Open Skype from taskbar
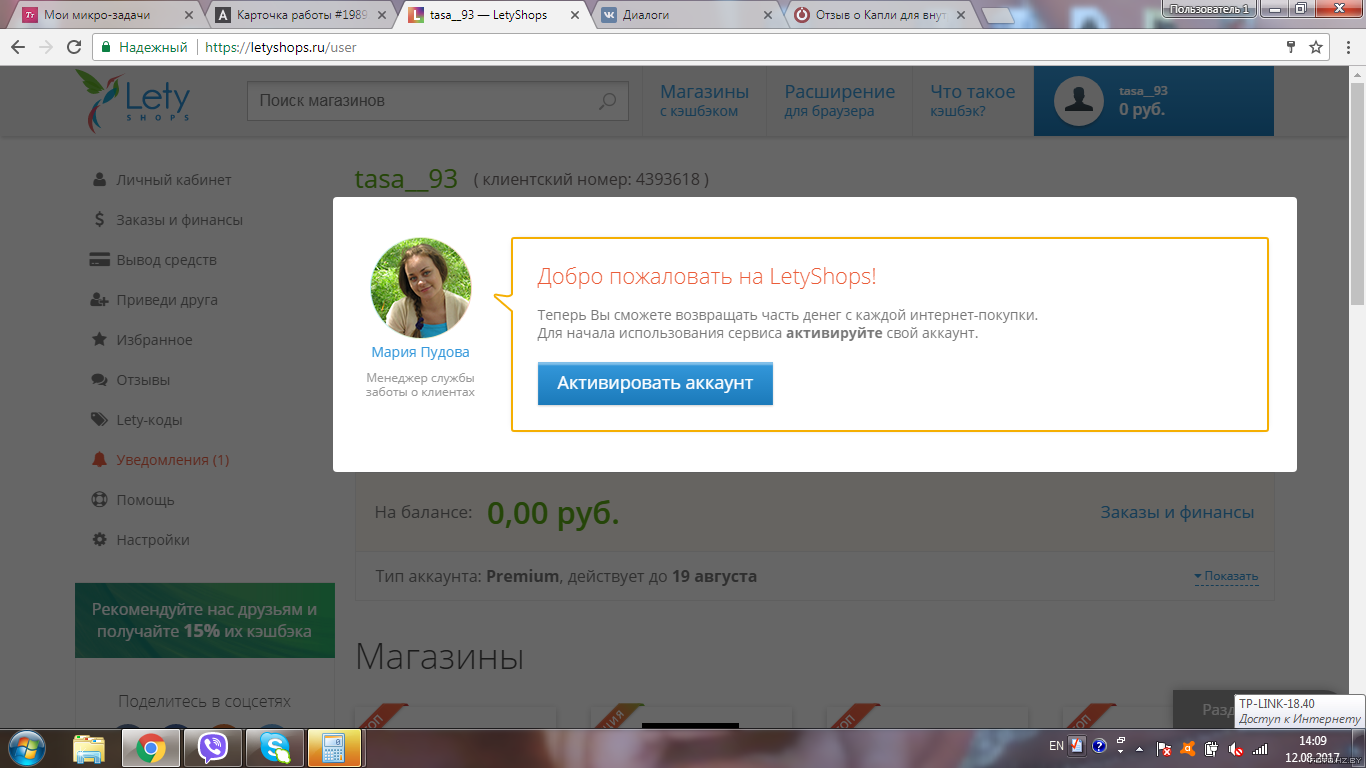Viewport: 1366px width, 768px height. 275,747
